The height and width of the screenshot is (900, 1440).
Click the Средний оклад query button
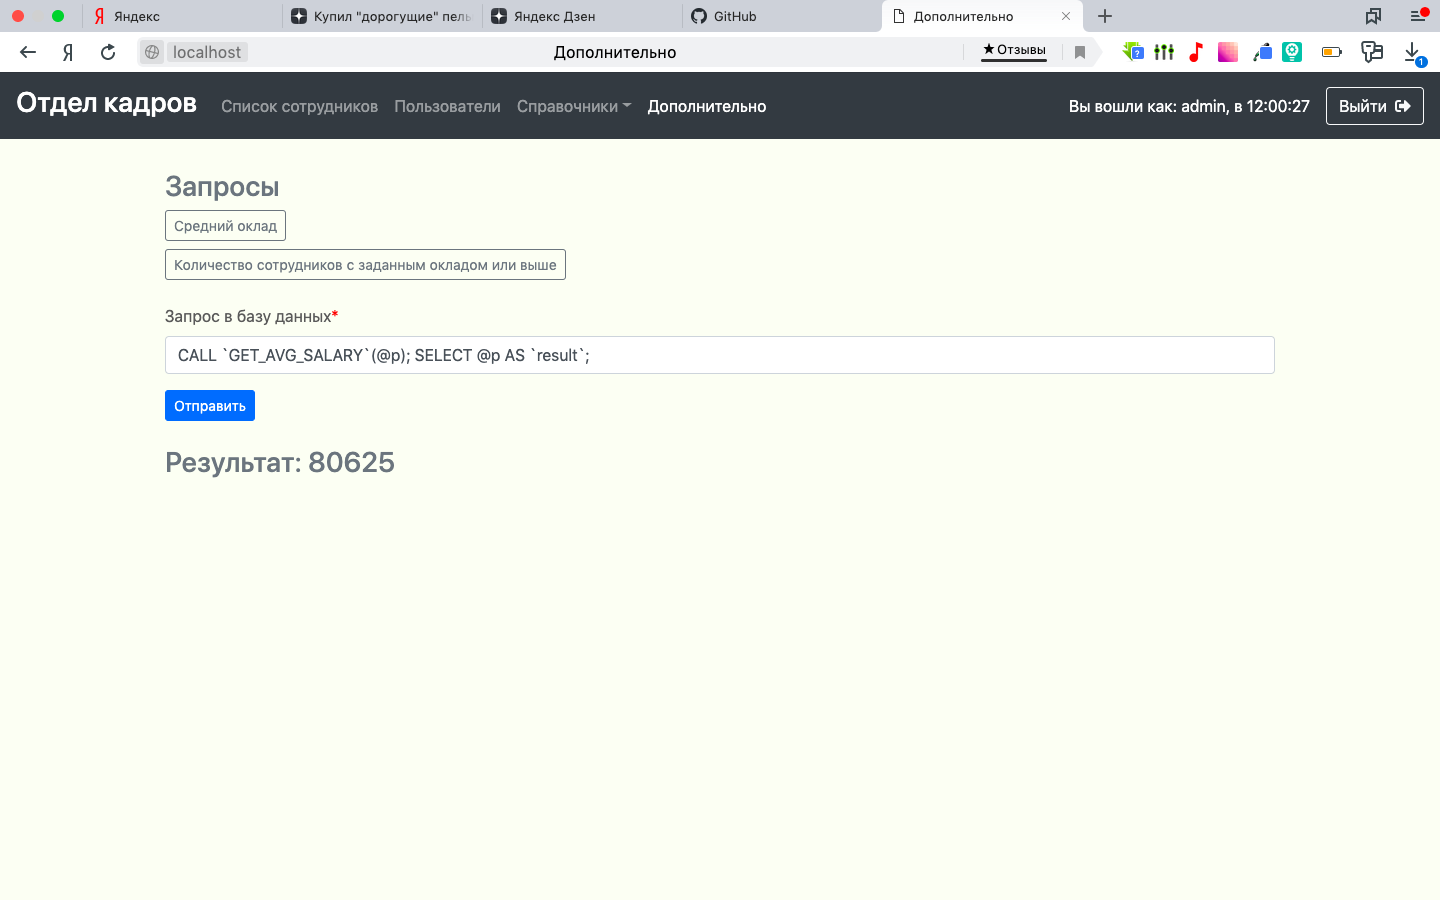[225, 226]
